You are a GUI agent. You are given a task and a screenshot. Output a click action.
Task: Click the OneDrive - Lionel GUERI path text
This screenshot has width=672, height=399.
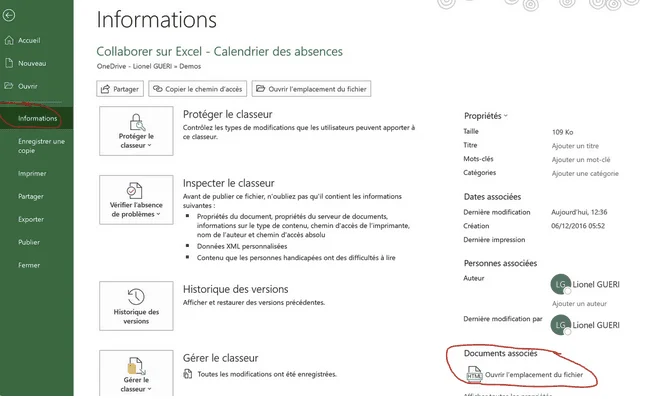coord(149,66)
